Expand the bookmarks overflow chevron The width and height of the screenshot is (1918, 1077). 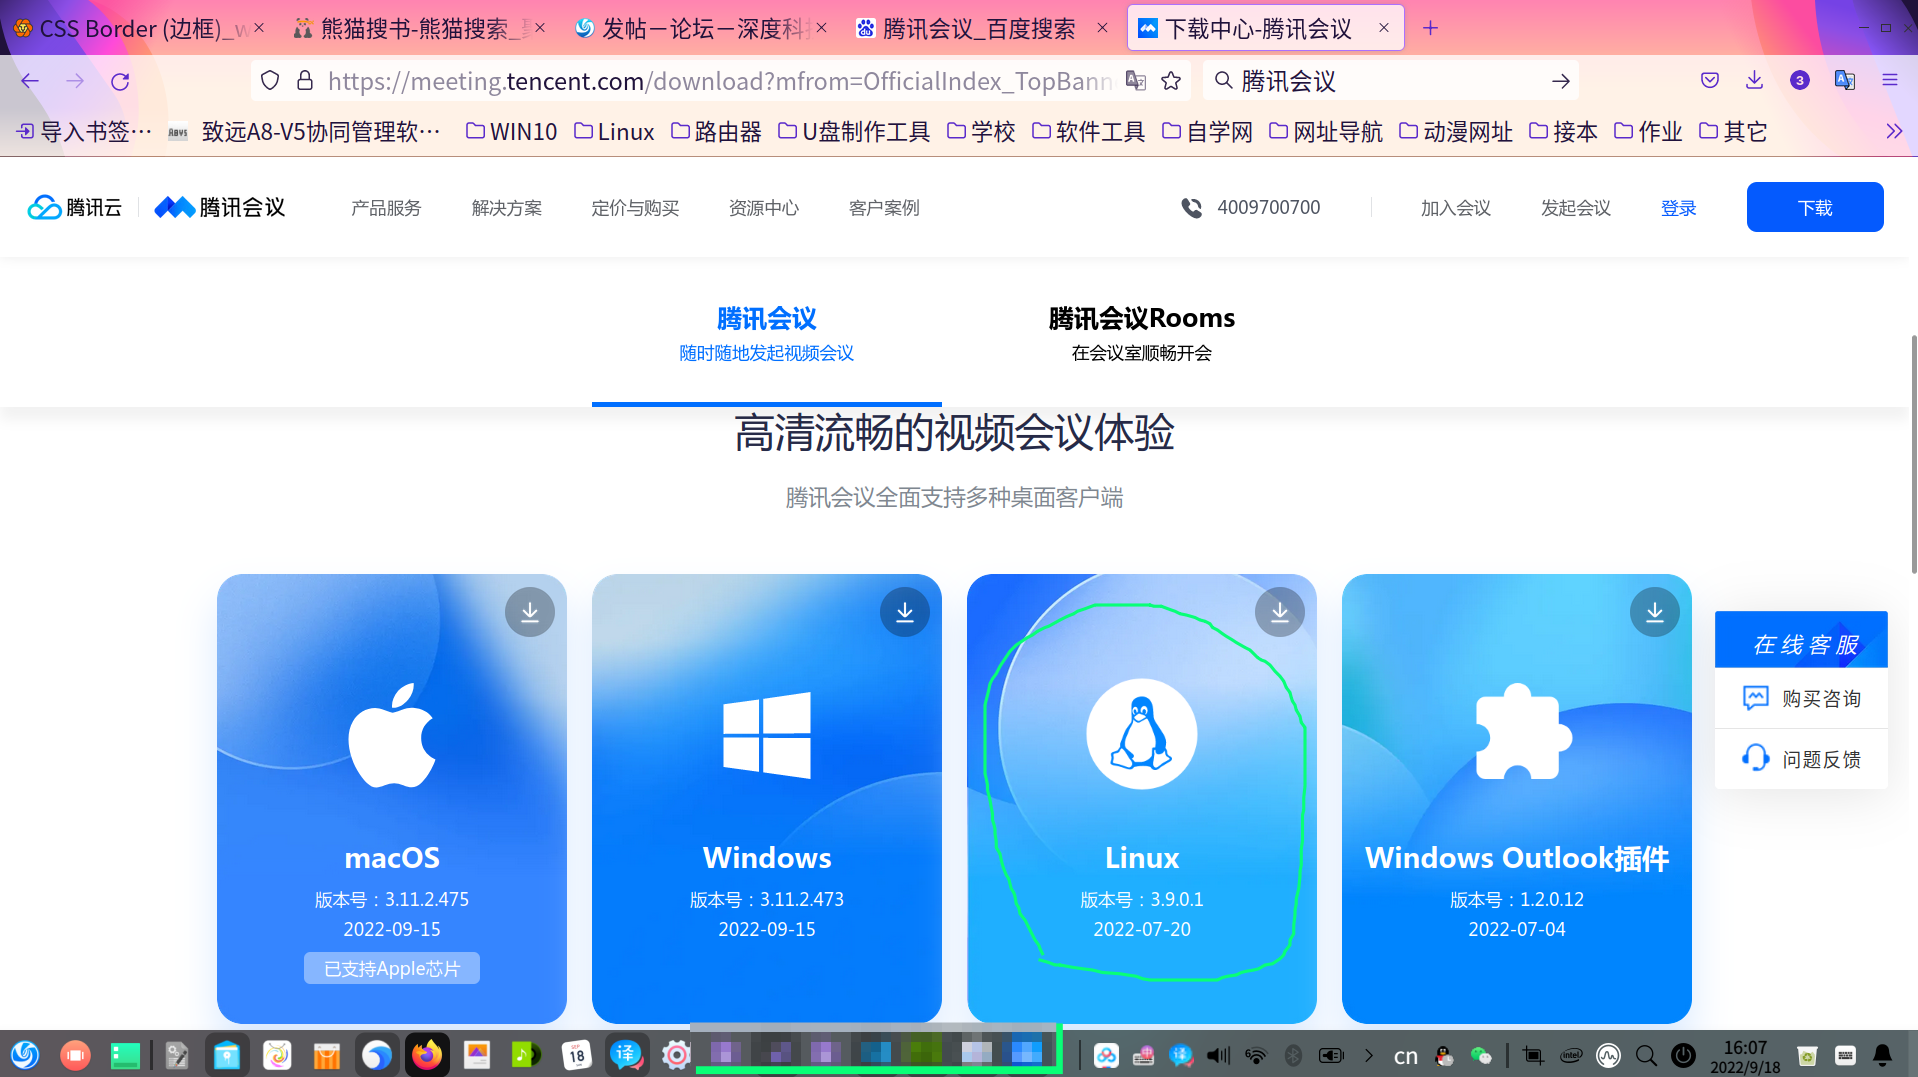(x=1893, y=130)
